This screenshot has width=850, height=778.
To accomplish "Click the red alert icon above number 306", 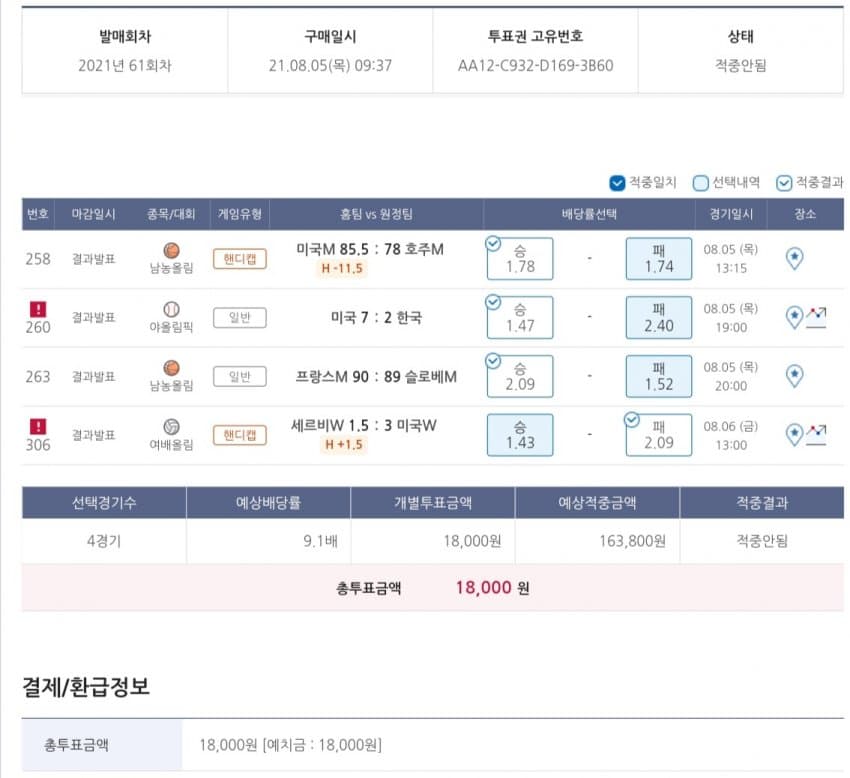I will point(38,426).
